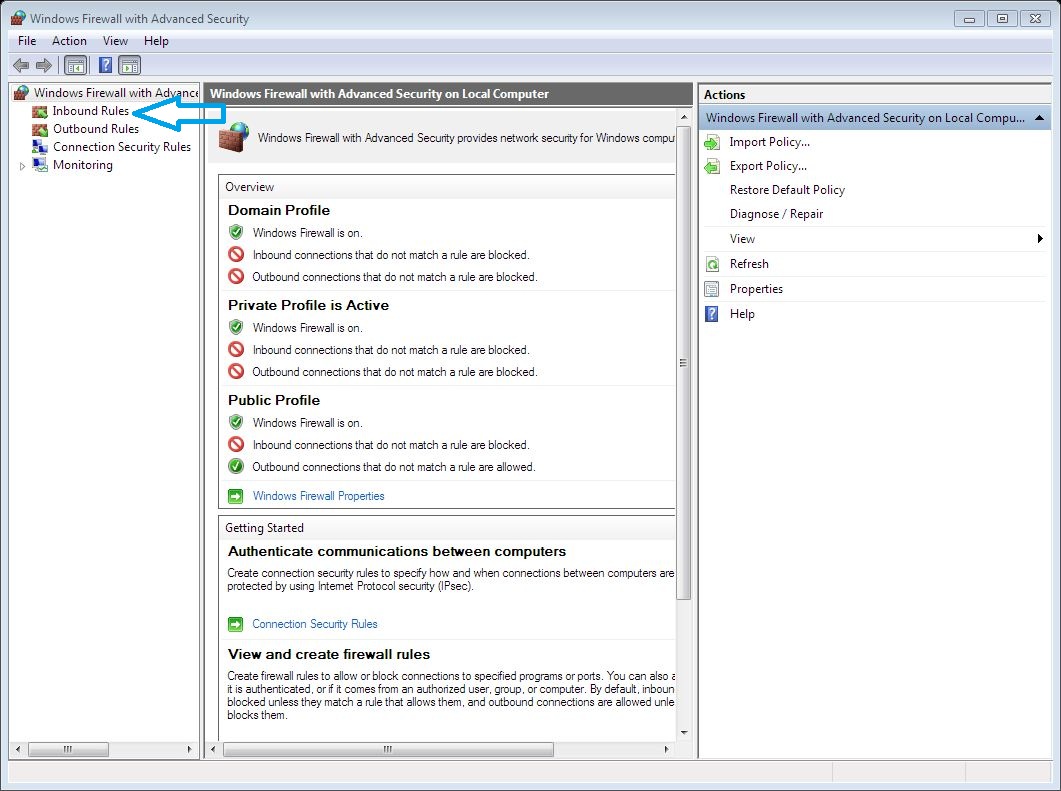This screenshot has height=791, width=1061.
Task: Click the Public Profile outbound allowed check icon
Action: tap(235, 466)
